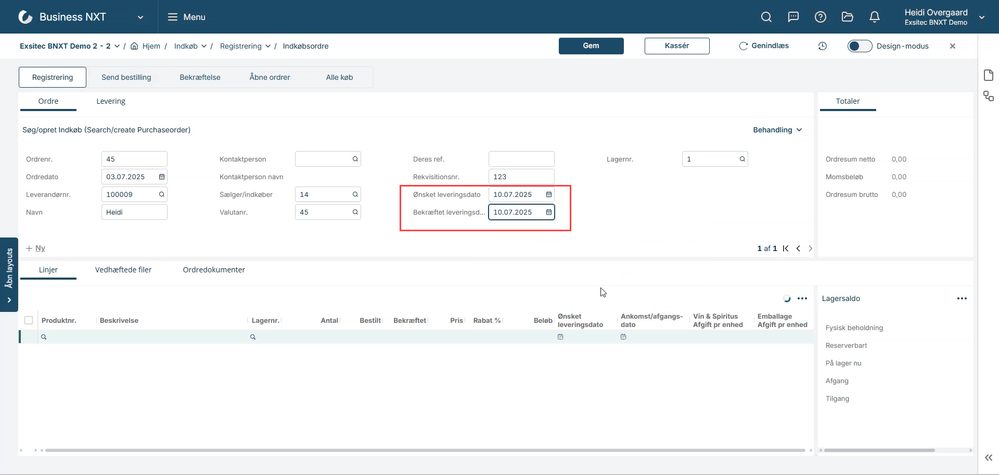This screenshot has width=999, height=475.
Task: Click lookup icon in Leverandørnr. field
Action: click(x=161, y=194)
